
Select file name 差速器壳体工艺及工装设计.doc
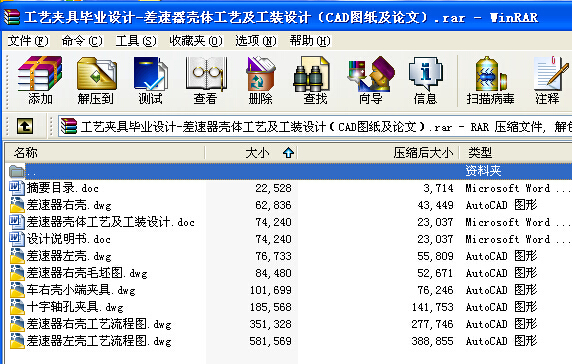[111, 222]
